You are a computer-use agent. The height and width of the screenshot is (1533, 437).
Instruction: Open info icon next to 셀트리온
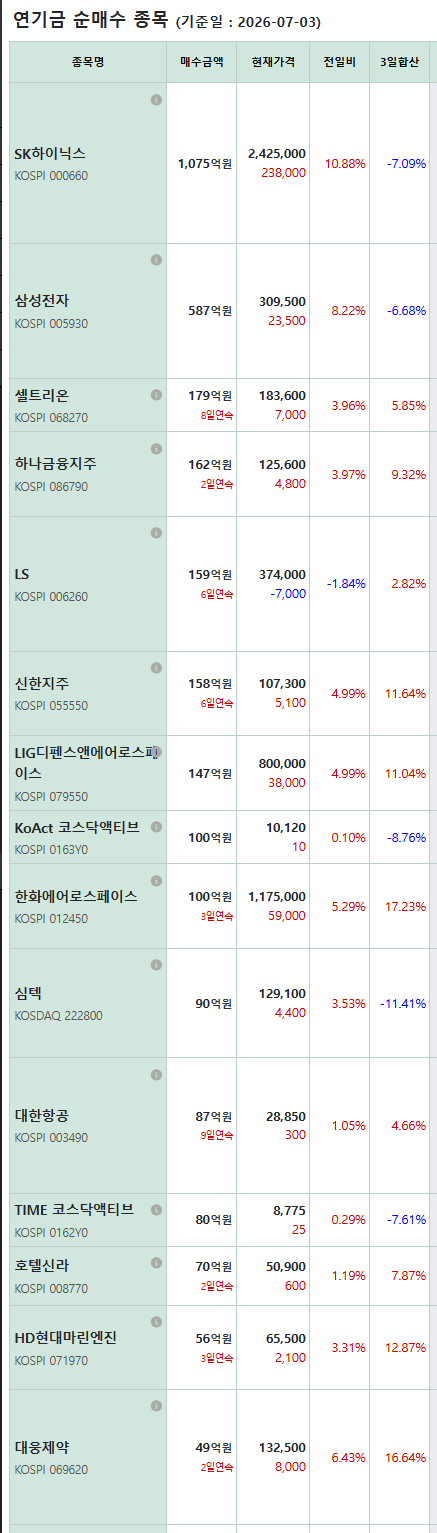click(x=156, y=395)
